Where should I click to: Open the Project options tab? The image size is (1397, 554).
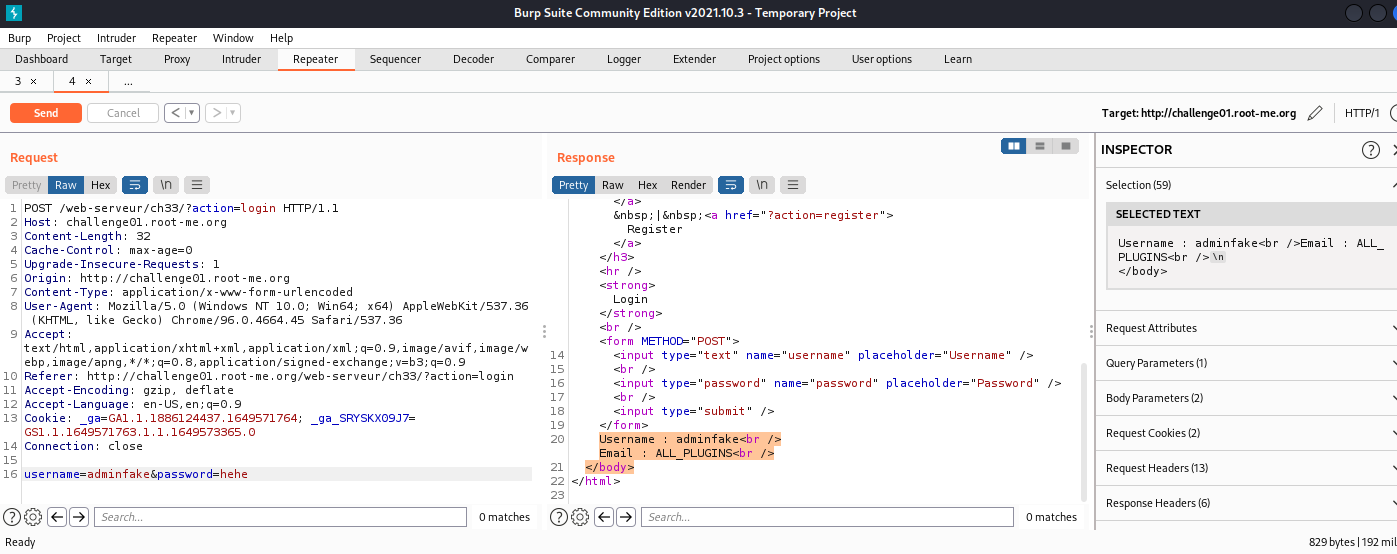784,59
